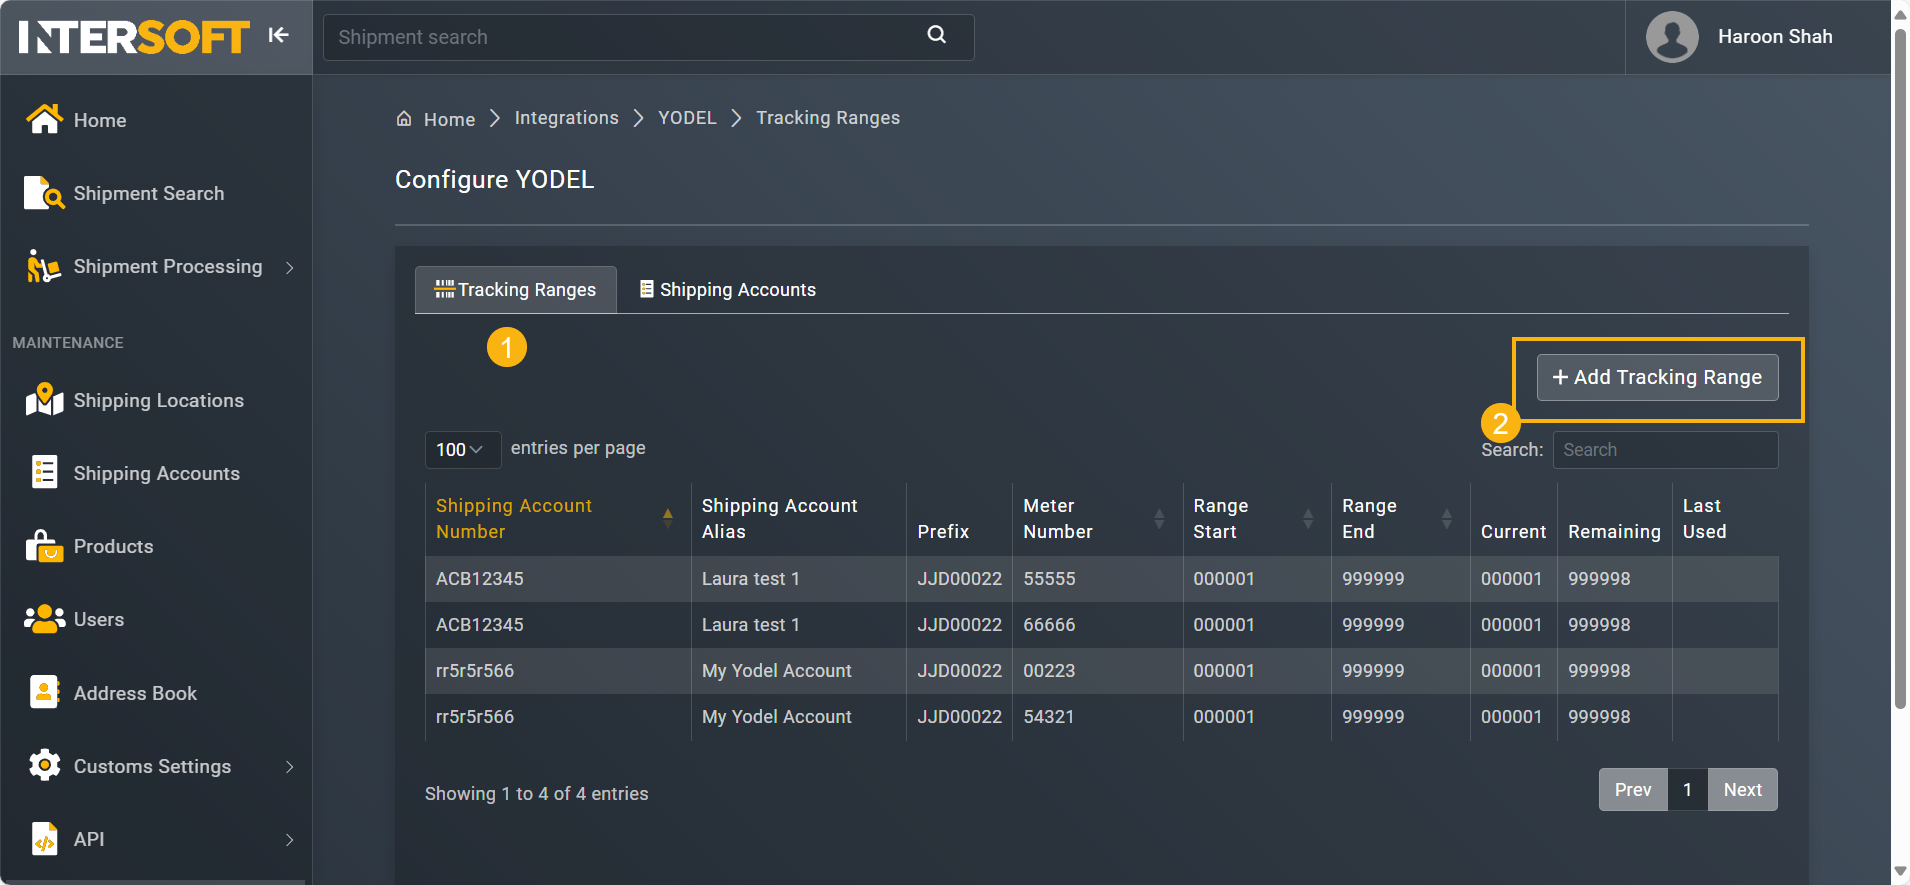Click the breadcrumb home icon
Screen dimensions: 1910x885
(x=404, y=118)
